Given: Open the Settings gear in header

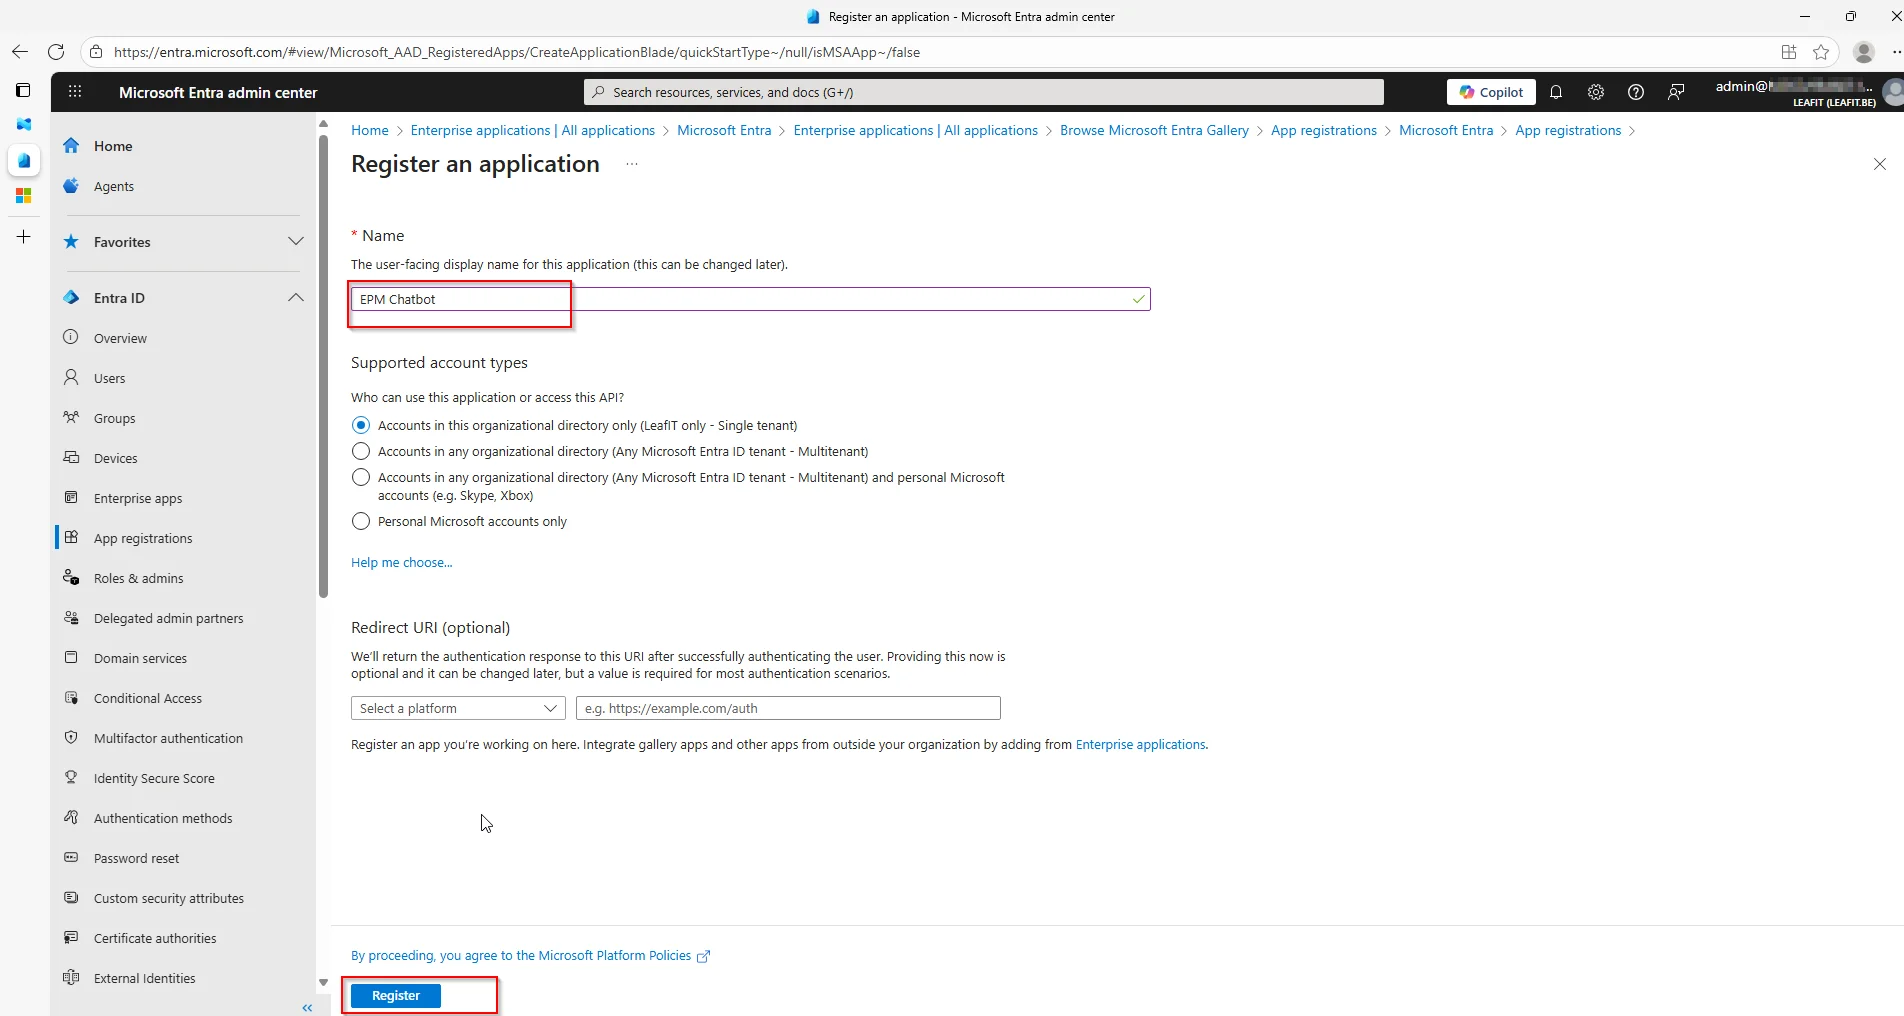Looking at the screenshot, I should [1596, 92].
